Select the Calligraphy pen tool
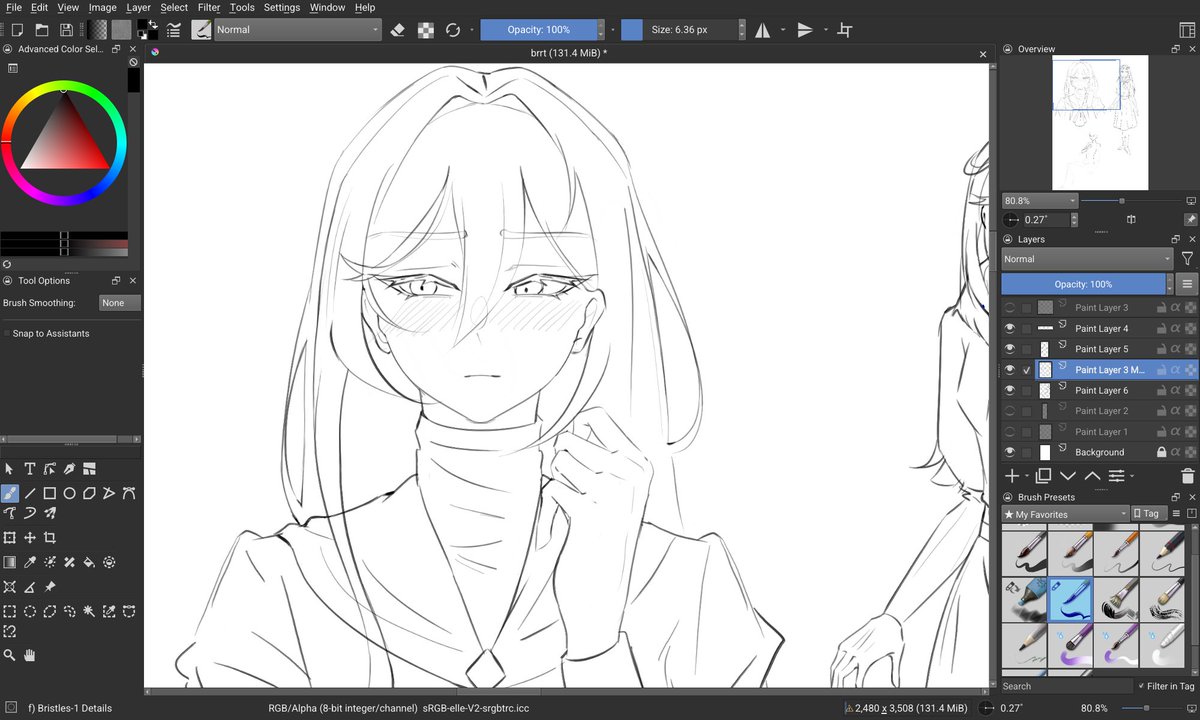The image size is (1200, 720). [69, 468]
